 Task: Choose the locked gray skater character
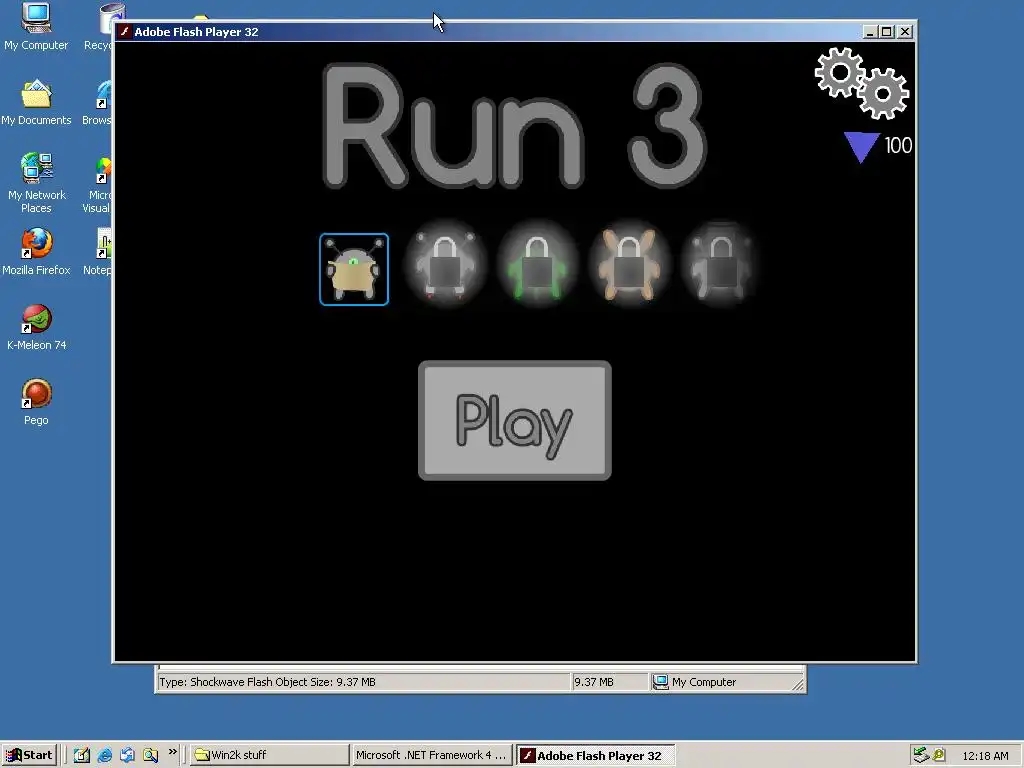point(445,266)
